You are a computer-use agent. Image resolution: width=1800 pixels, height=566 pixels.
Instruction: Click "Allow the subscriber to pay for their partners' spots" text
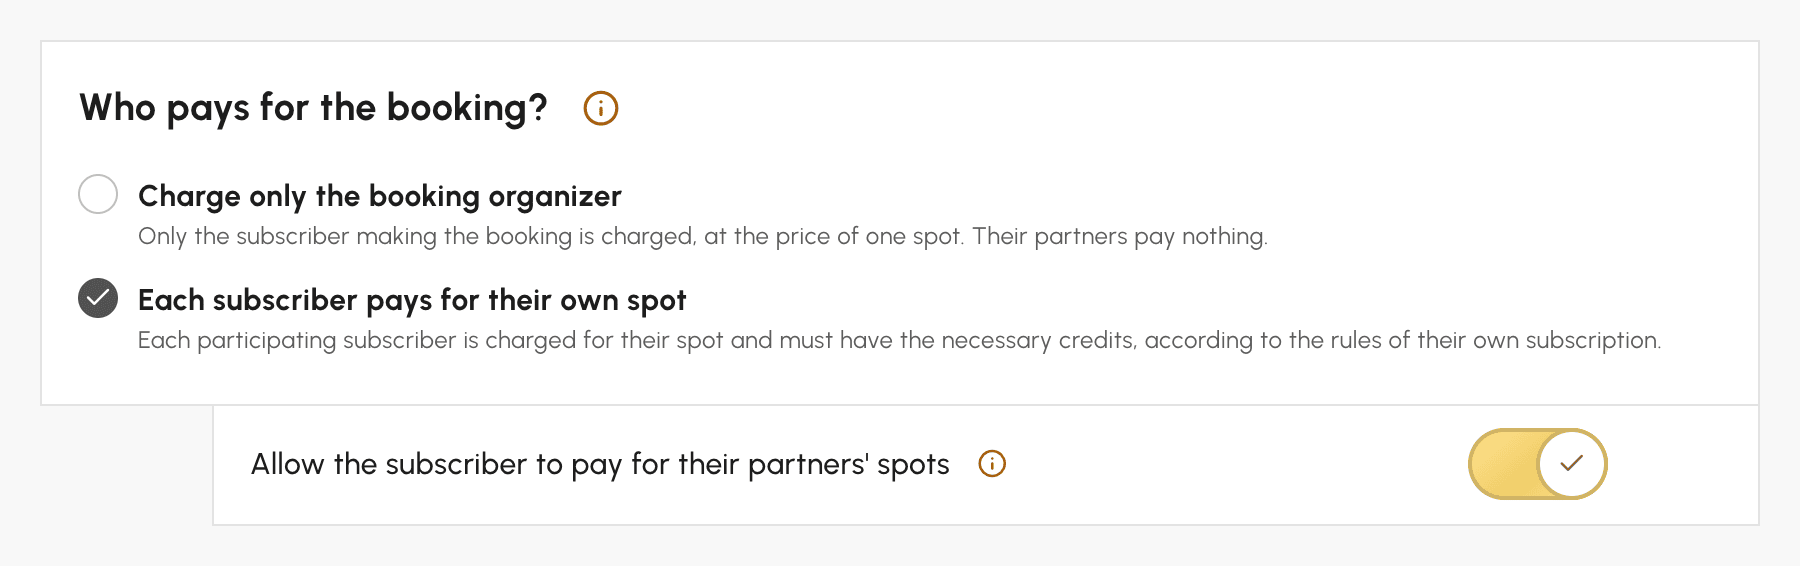tap(600, 464)
